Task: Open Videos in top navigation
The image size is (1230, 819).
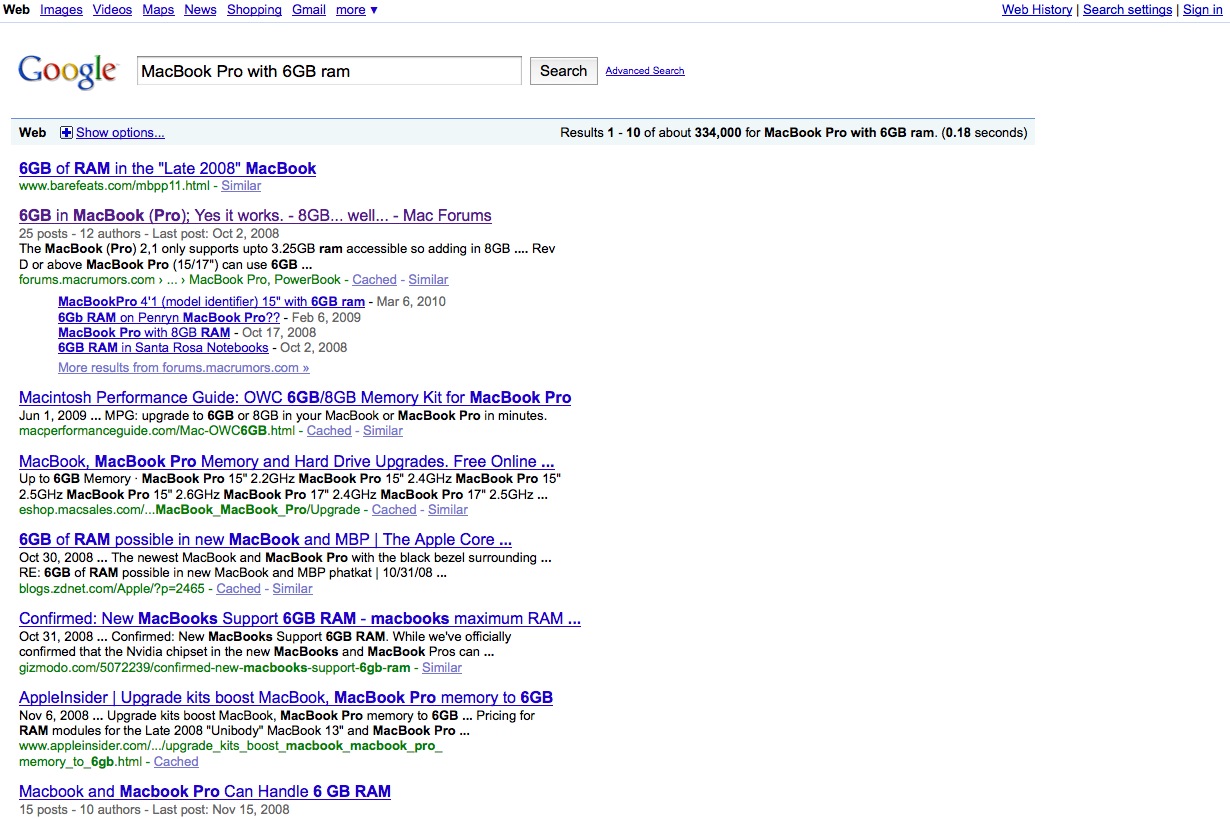Action: tap(112, 10)
